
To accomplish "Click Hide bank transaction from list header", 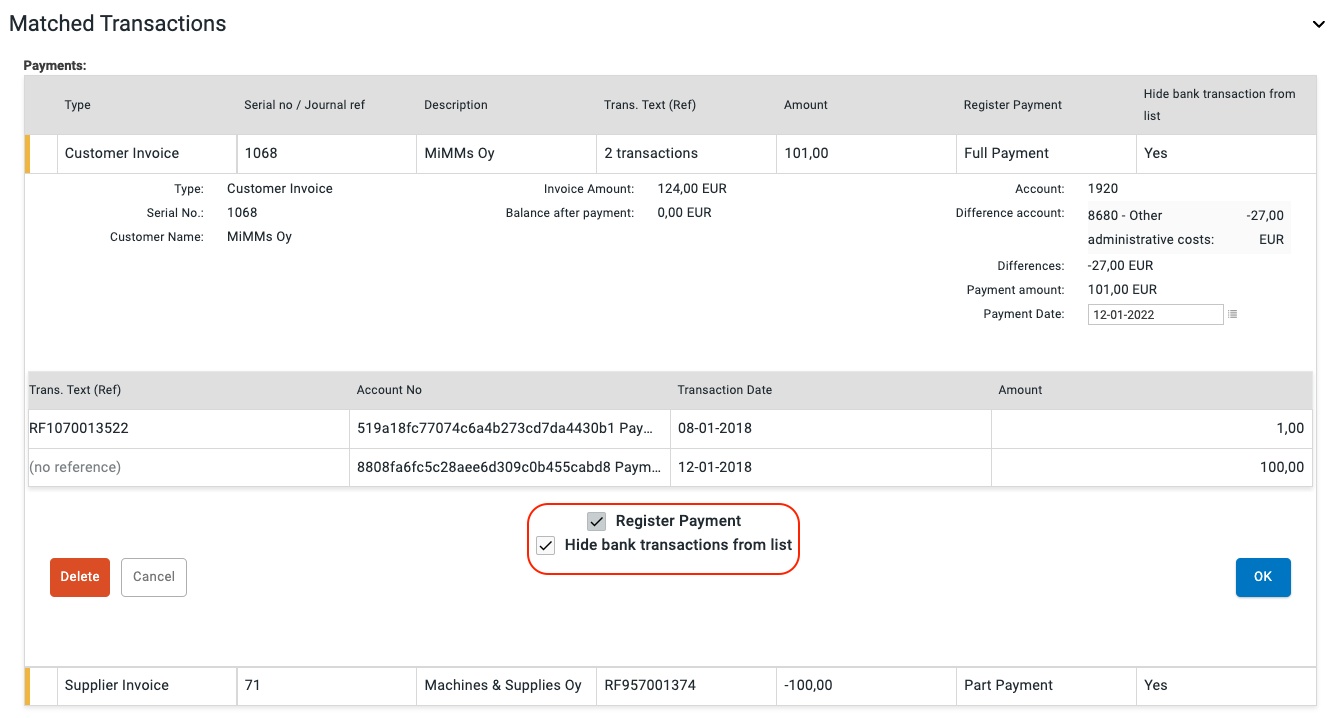I will click(x=1219, y=105).
